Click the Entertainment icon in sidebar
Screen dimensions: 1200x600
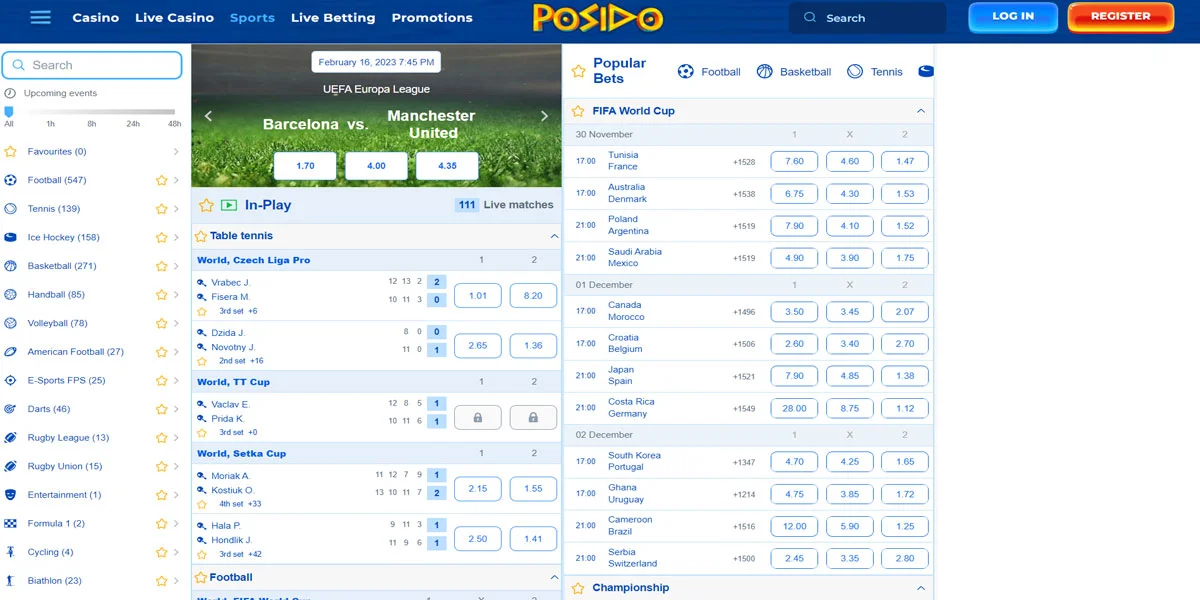coord(10,495)
